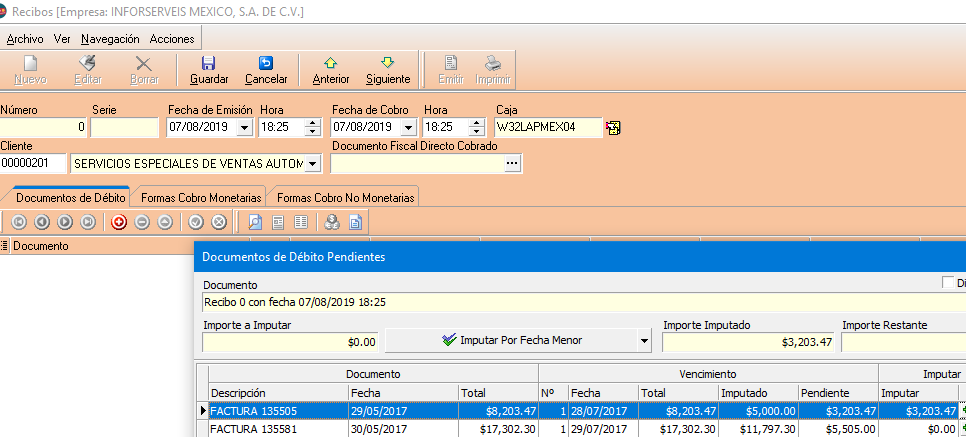This screenshot has width=966, height=437.
Task: Click the coins icon in grid toolbar
Action: coord(331,222)
